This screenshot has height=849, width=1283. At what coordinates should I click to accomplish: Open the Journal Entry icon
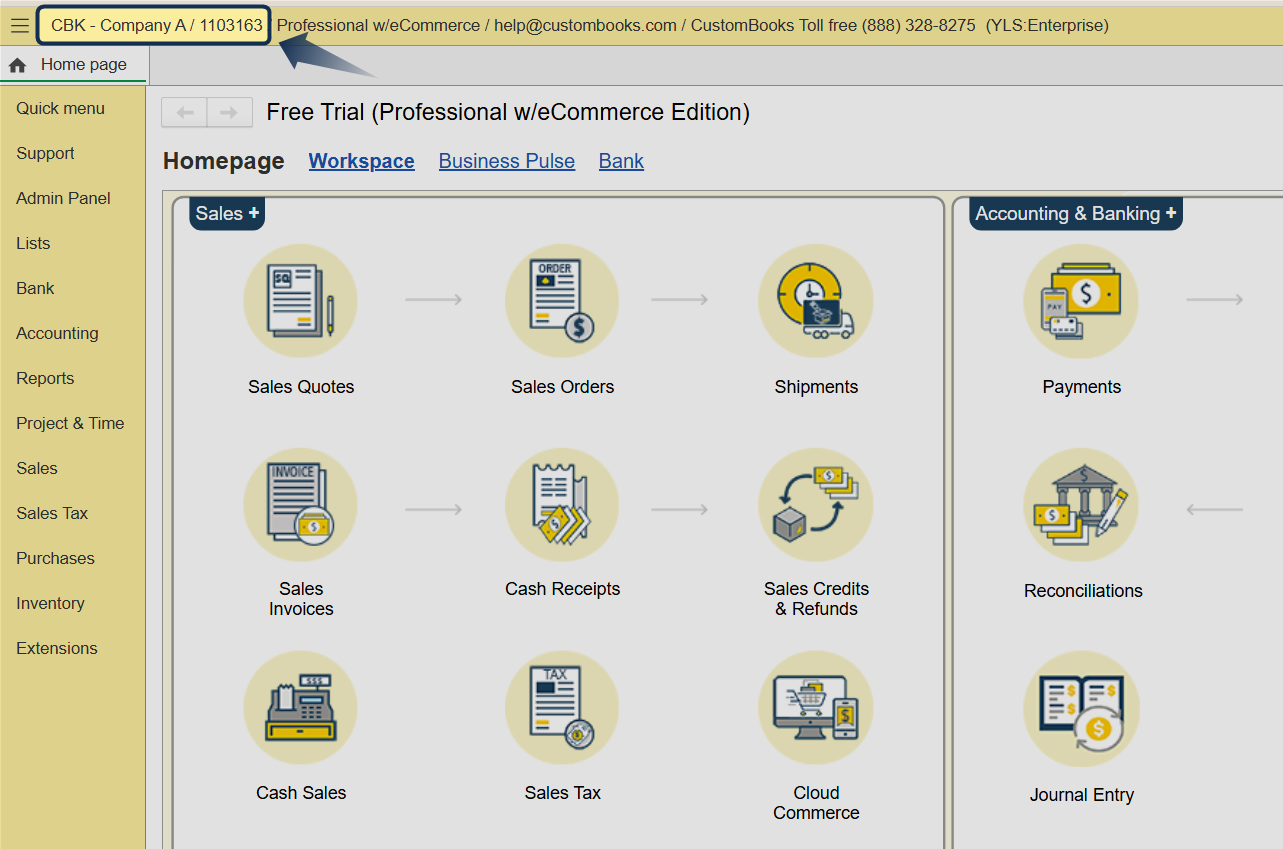click(x=1081, y=710)
